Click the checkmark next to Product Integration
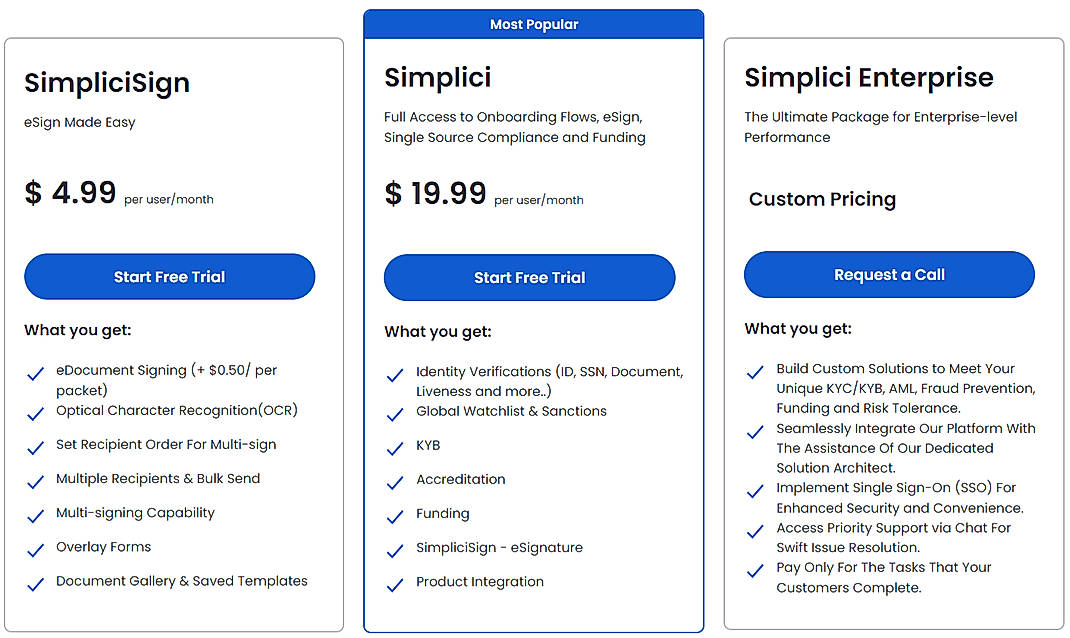 (395, 582)
